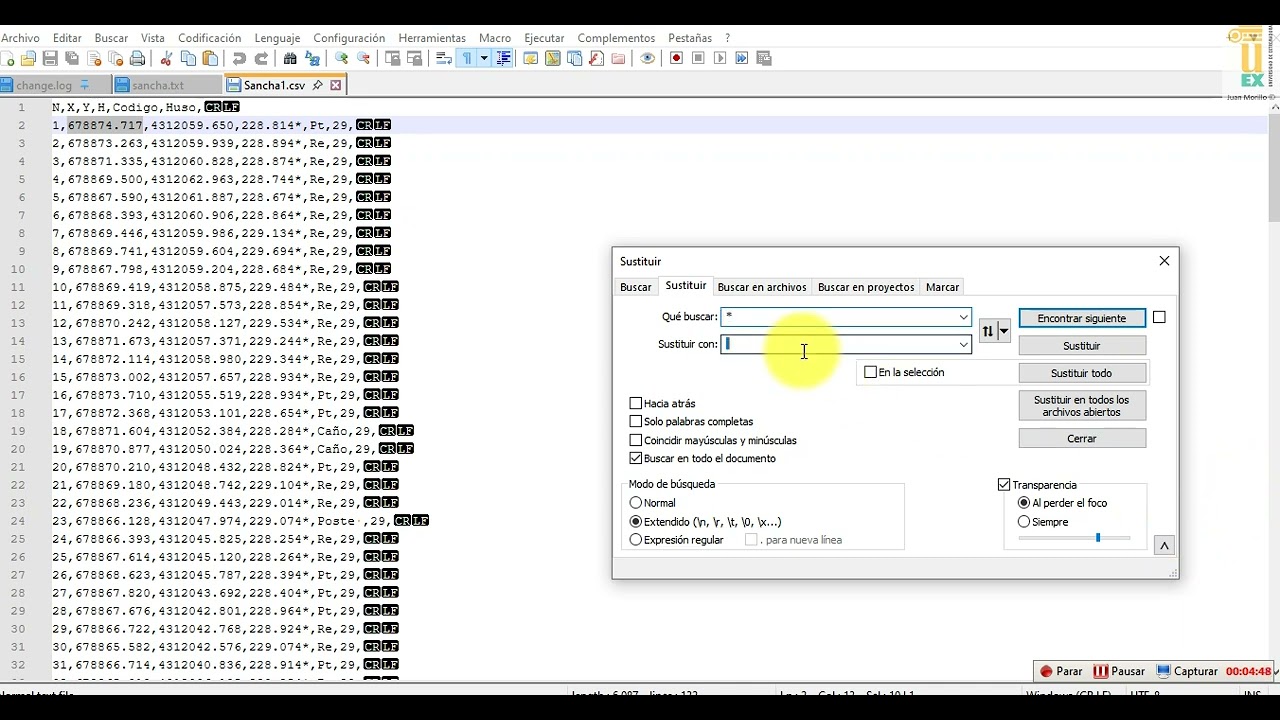The width and height of the screenshot is (1280, 720).
Task: Save the current file with the floppy icon
Action: (x=50, y=58)
